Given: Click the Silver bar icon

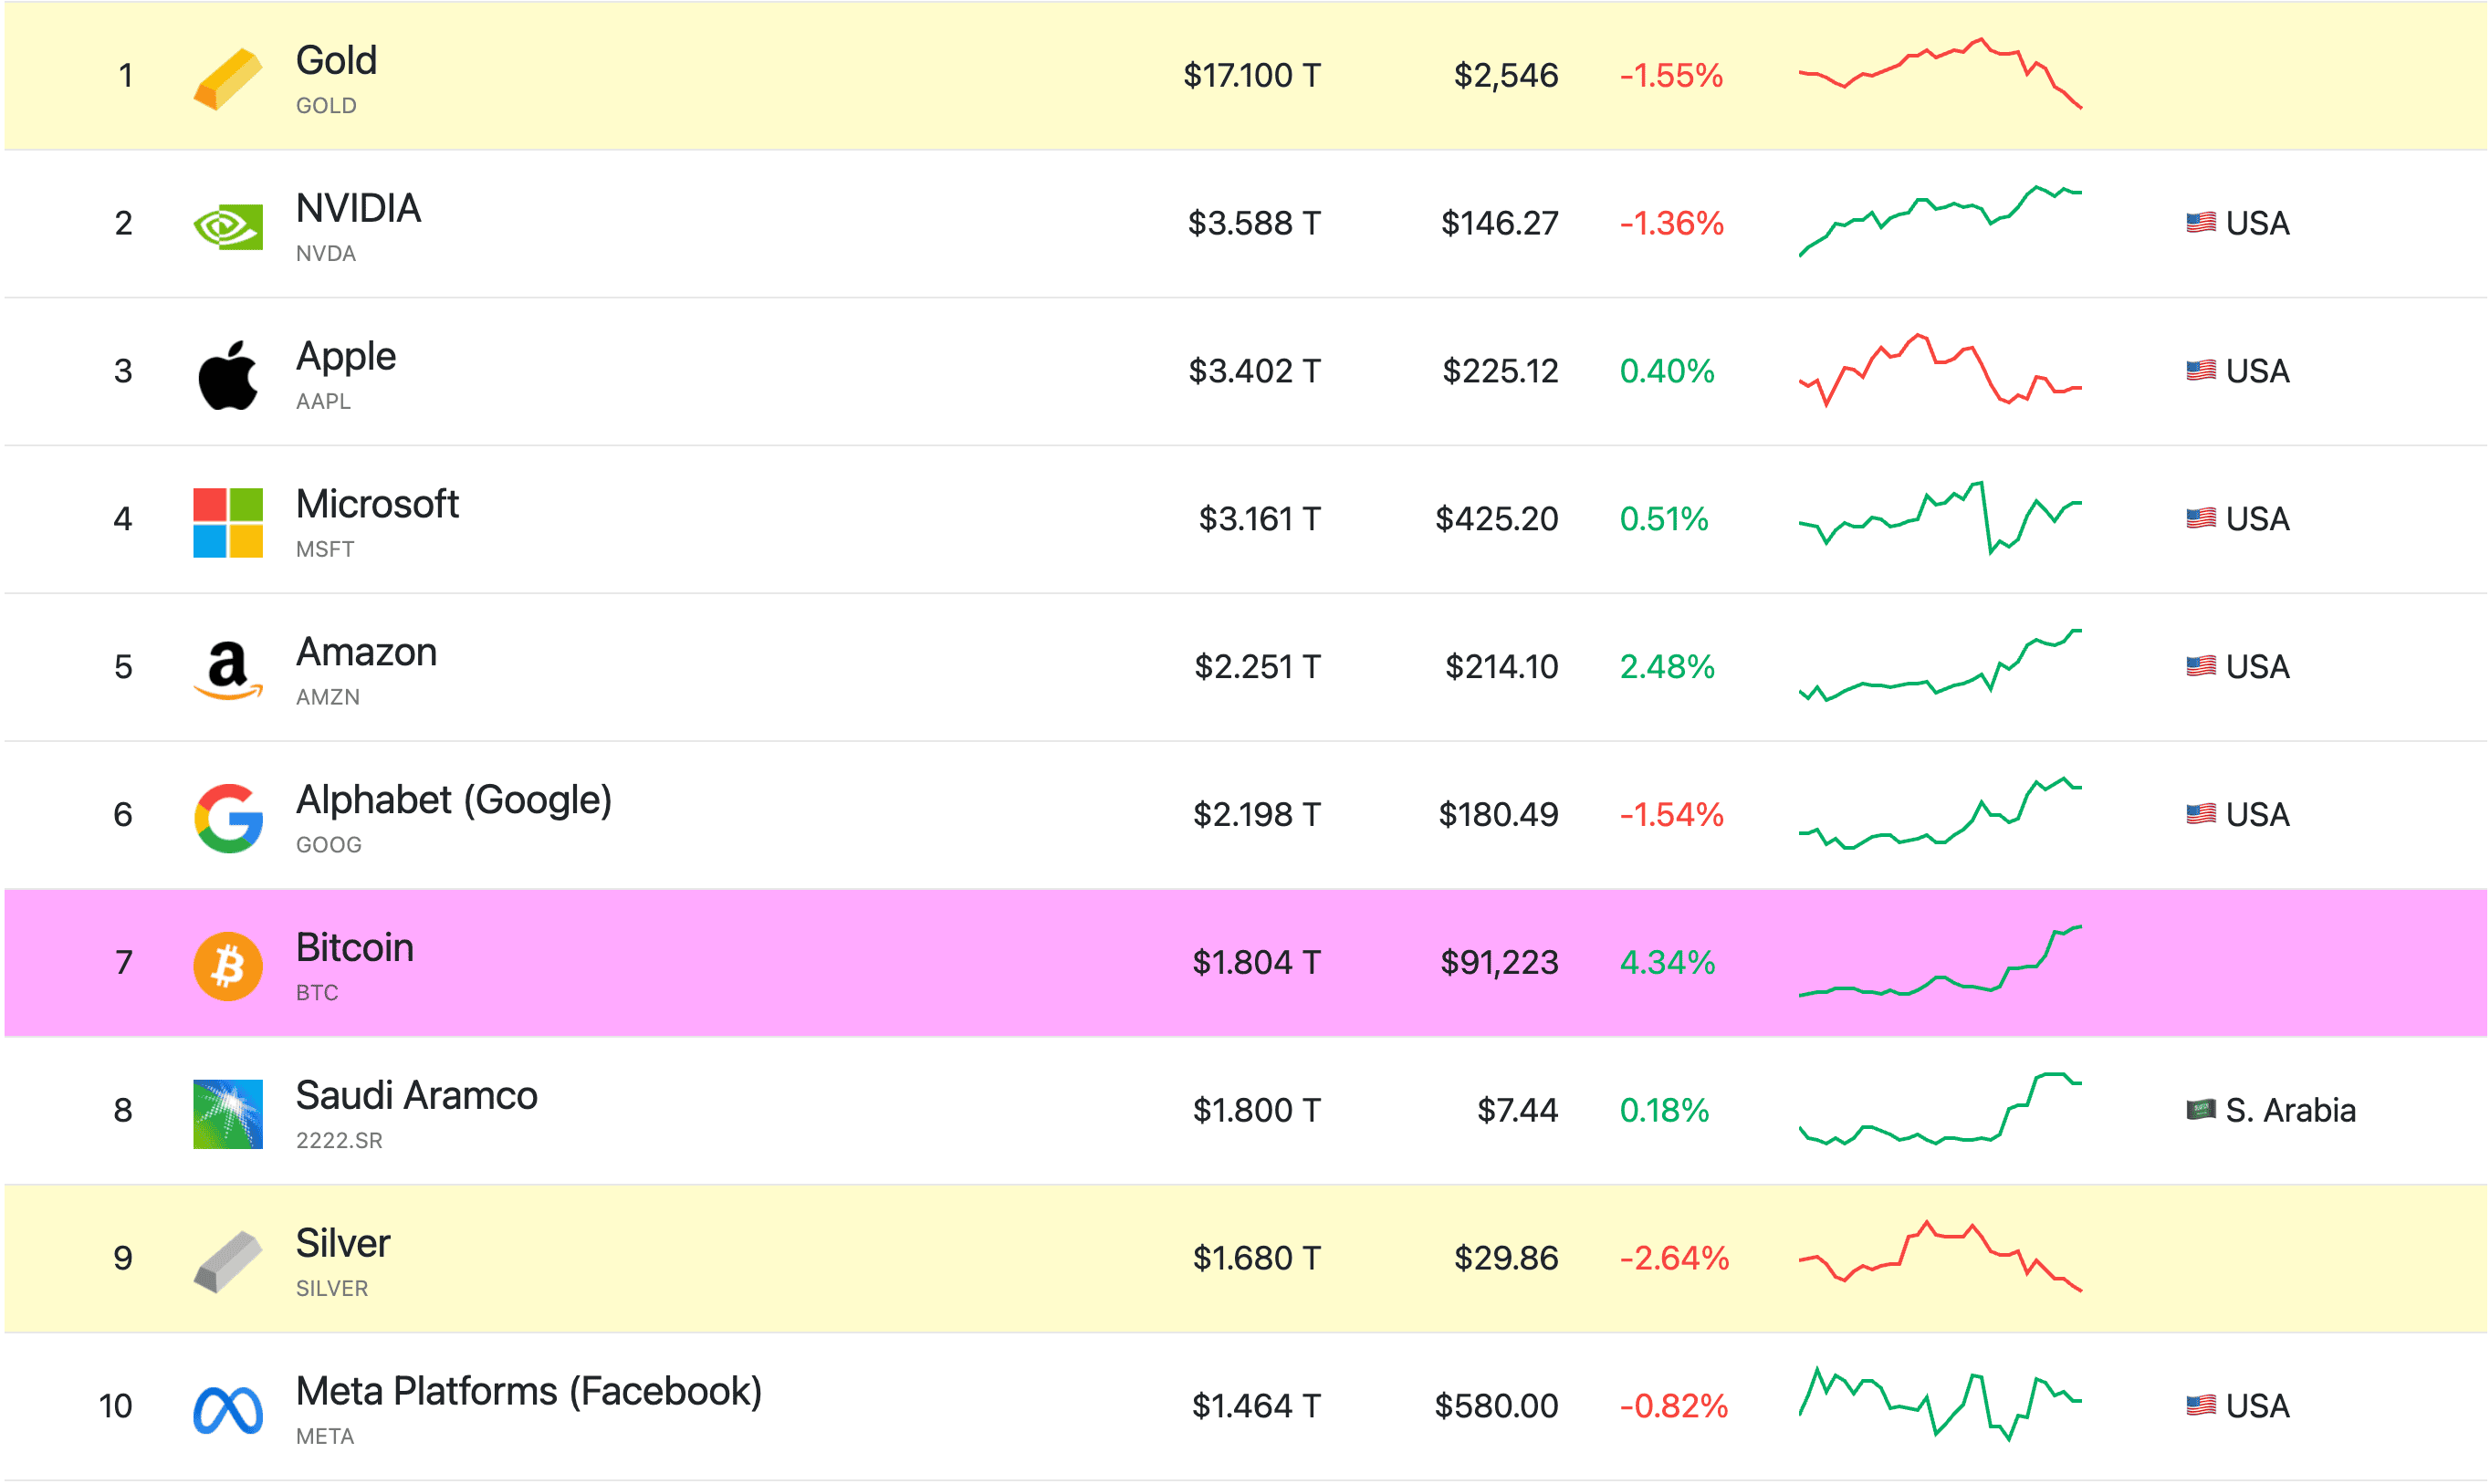Looking at the screenshot, I should (228, 1262).
